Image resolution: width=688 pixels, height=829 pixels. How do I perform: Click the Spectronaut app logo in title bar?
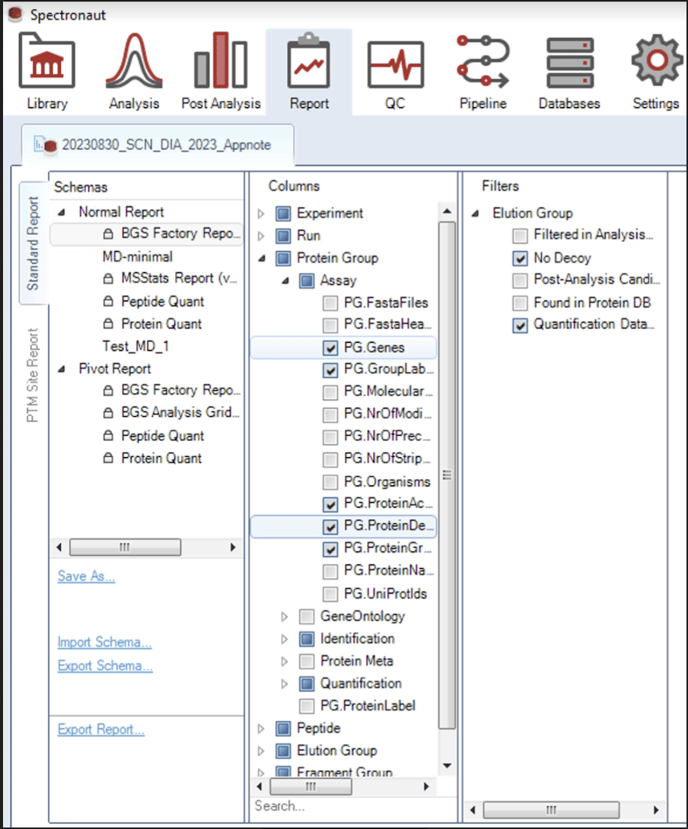pos(16,14)
